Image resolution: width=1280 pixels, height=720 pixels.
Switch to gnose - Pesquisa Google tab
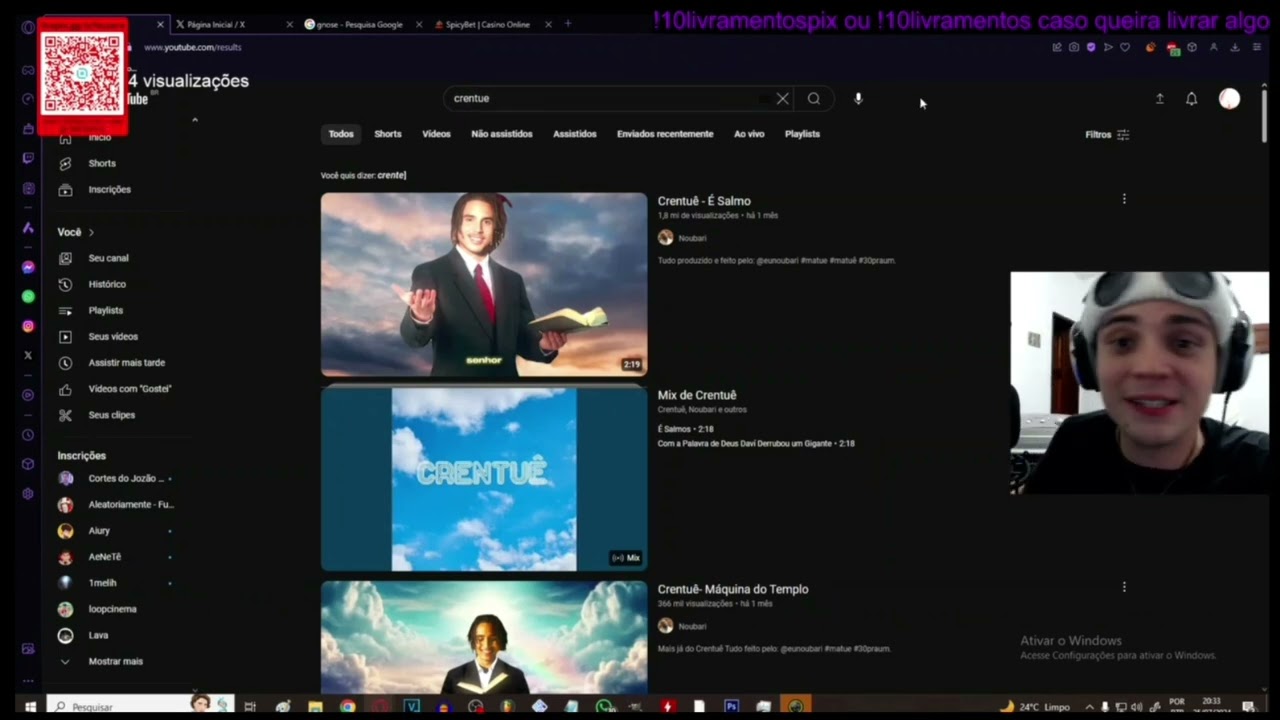[x=362, y=24]
